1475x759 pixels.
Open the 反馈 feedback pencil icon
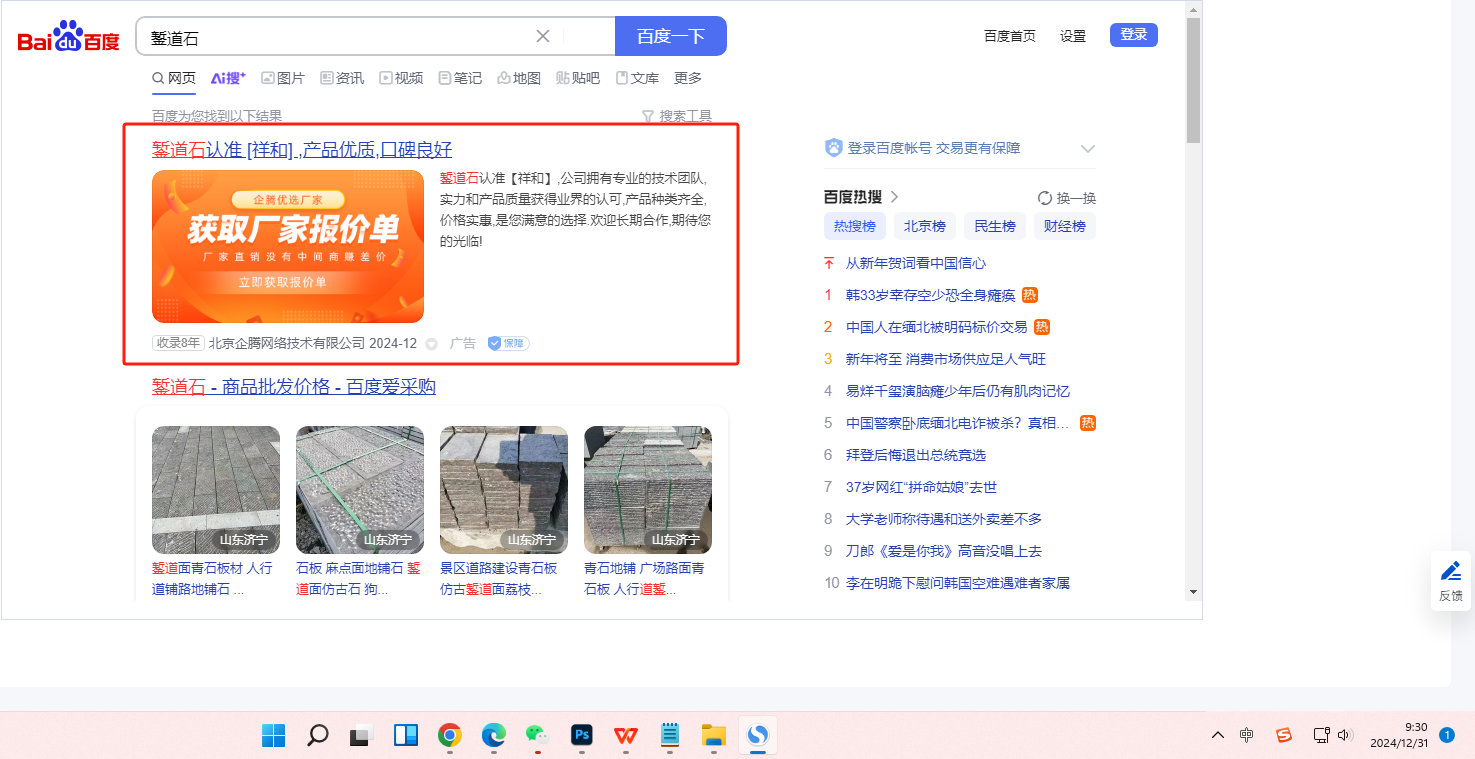click(x=1450, y=572)
